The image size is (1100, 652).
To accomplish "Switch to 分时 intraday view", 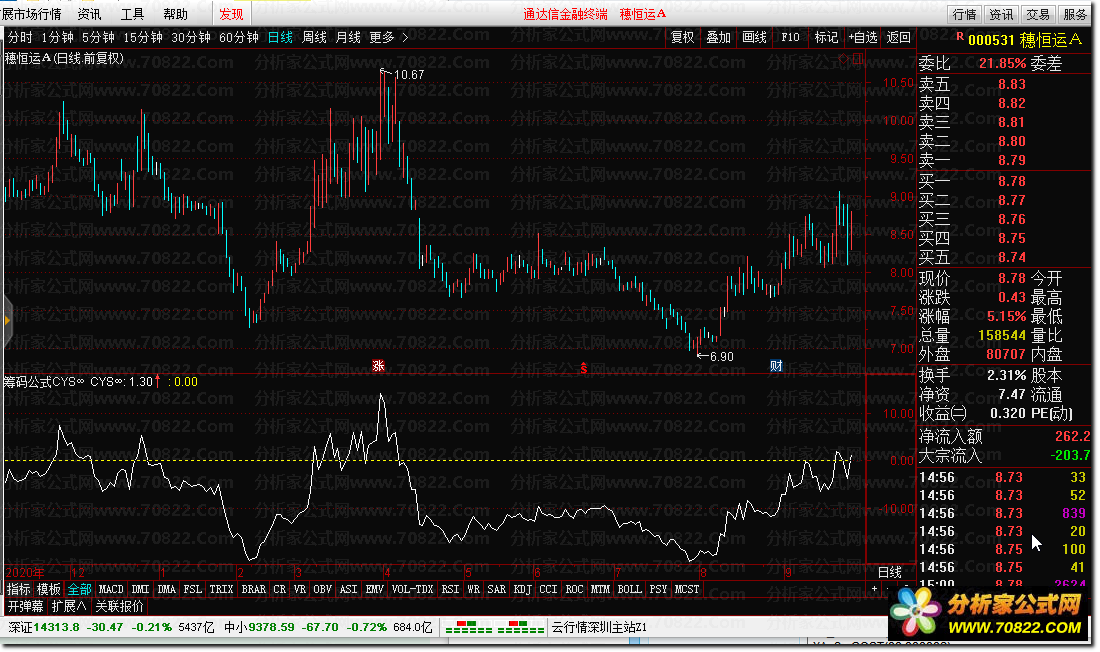I will click(x=20, y=37).
